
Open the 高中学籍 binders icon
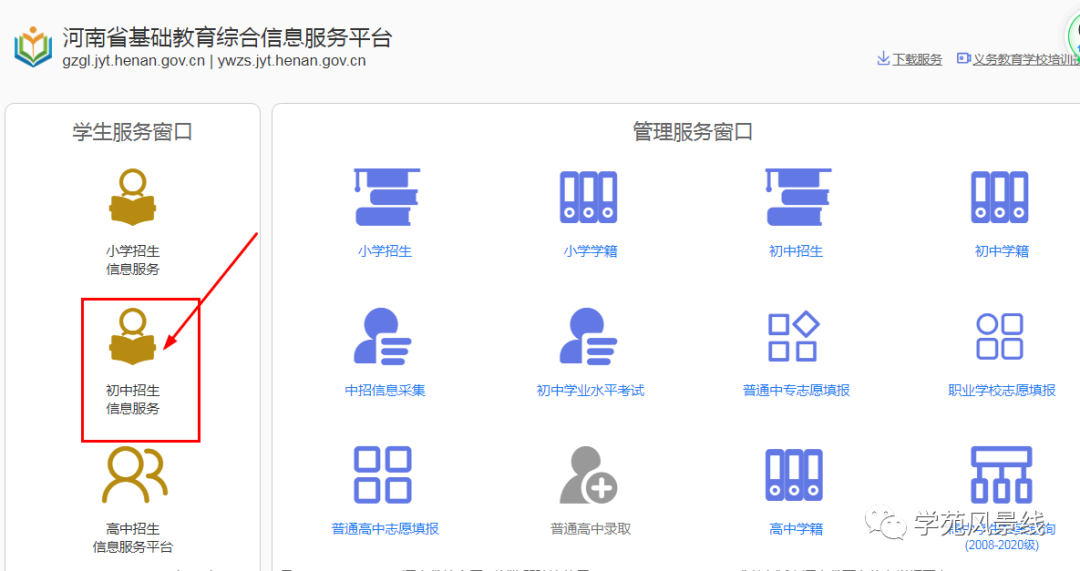pyautogui.click(x=794, y=475)
